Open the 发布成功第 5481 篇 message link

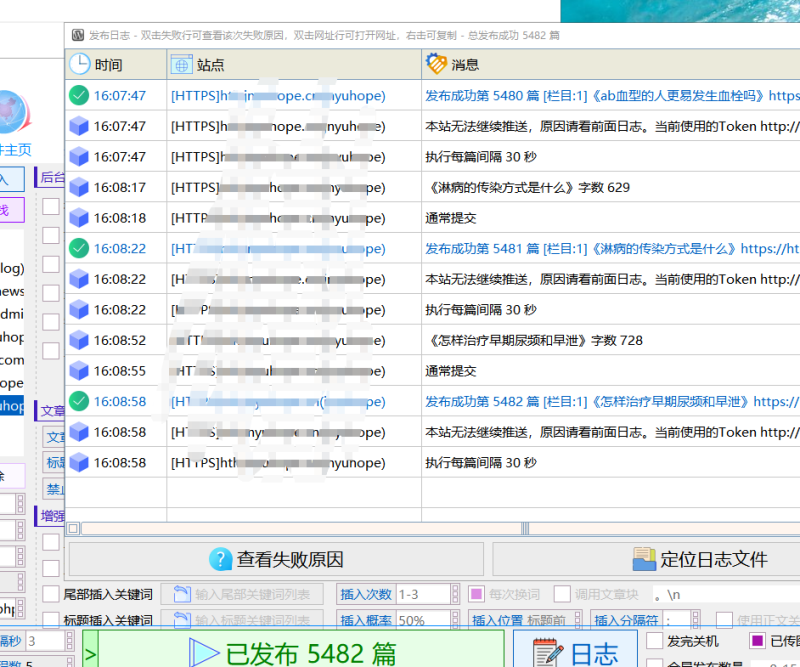[612, 249]
